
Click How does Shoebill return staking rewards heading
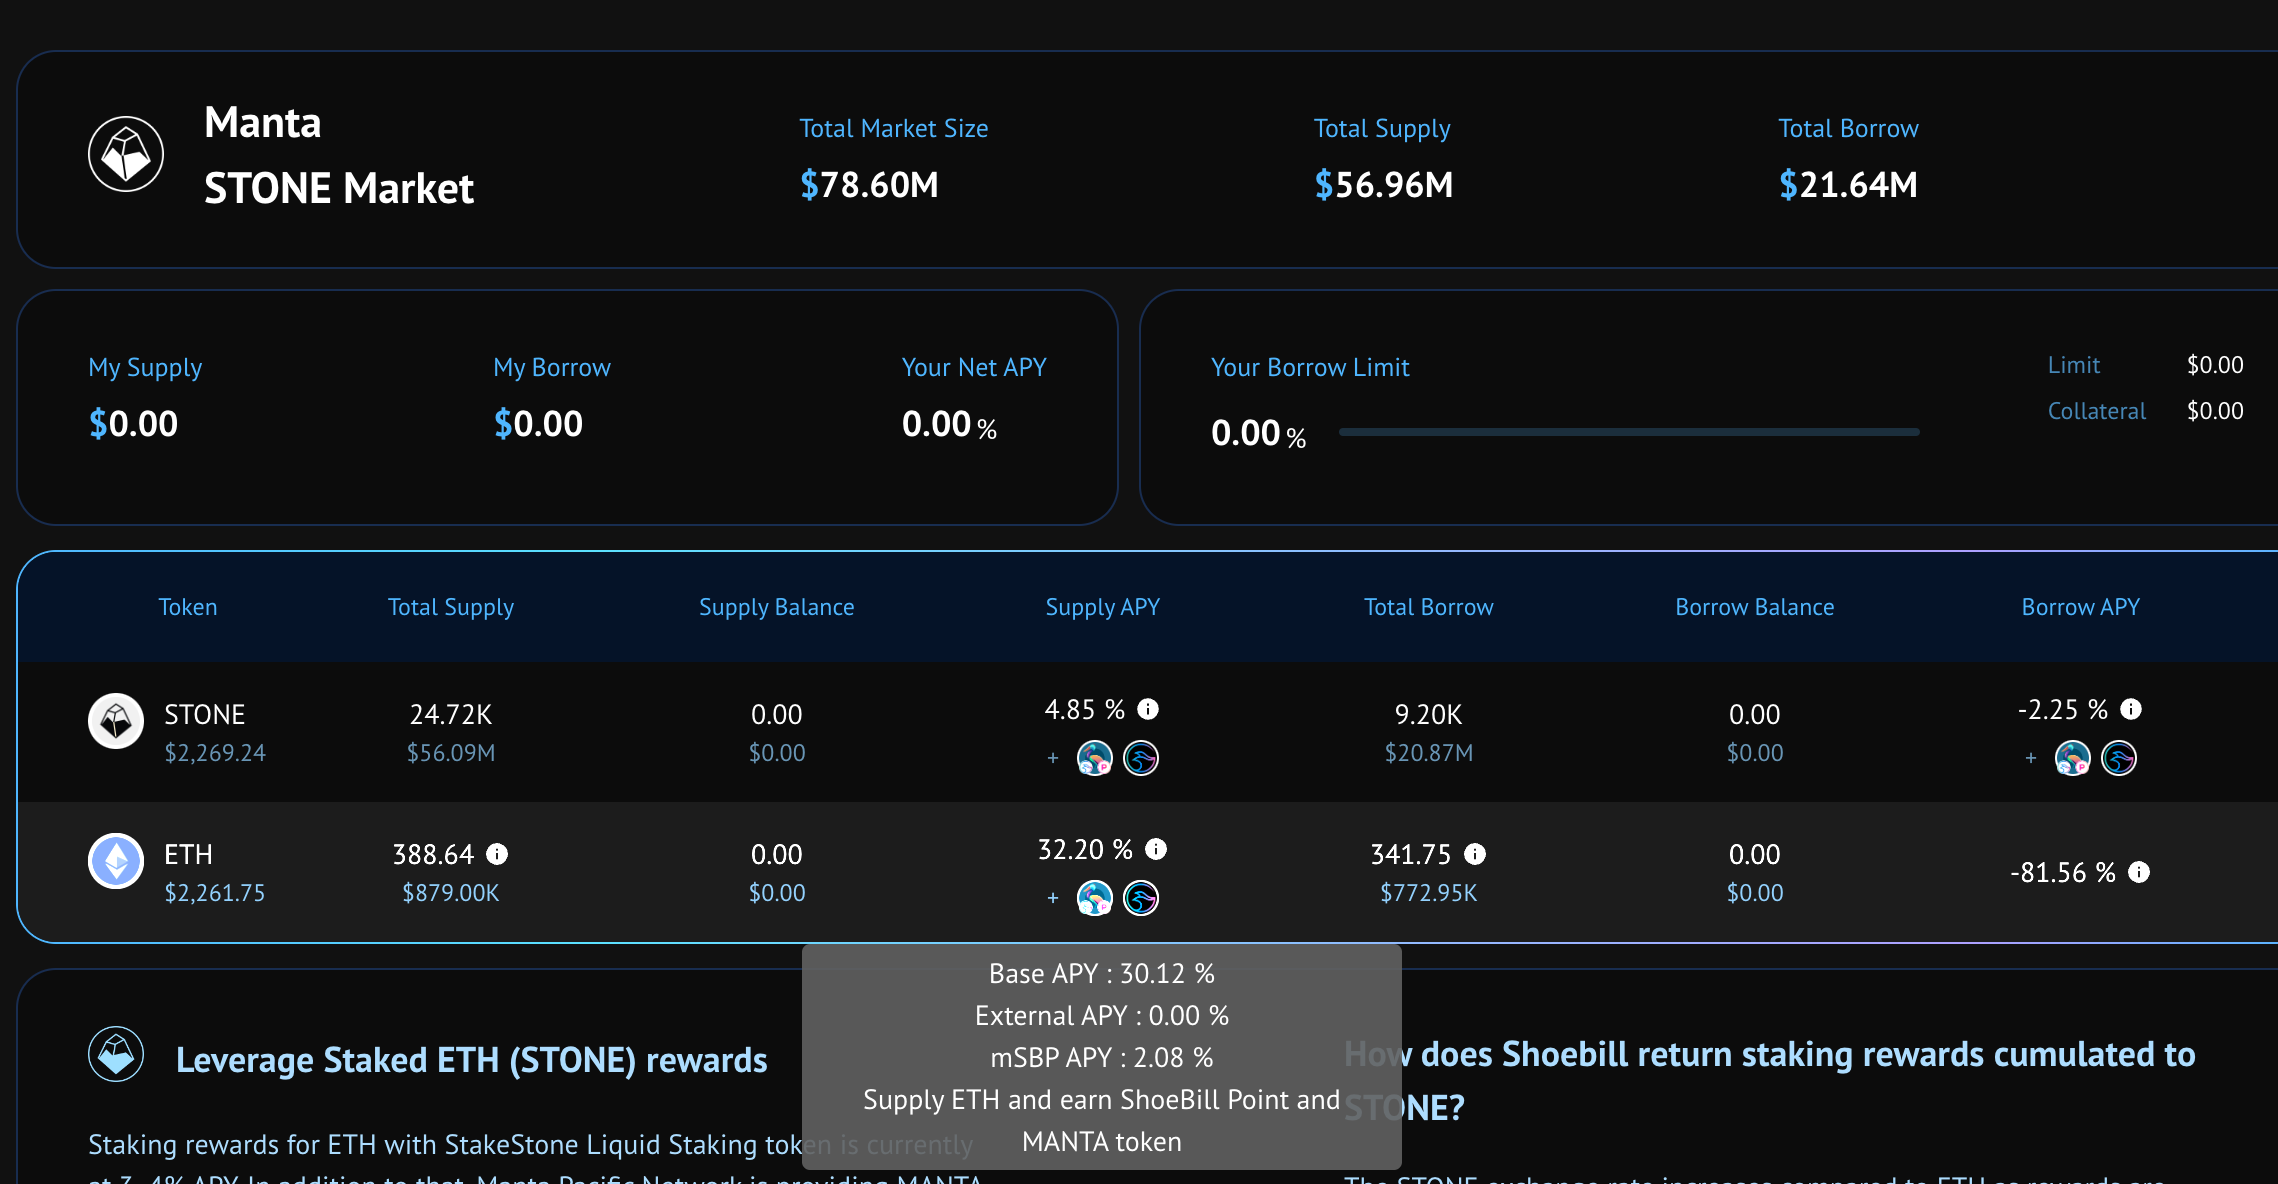tap(1770, 1081)
